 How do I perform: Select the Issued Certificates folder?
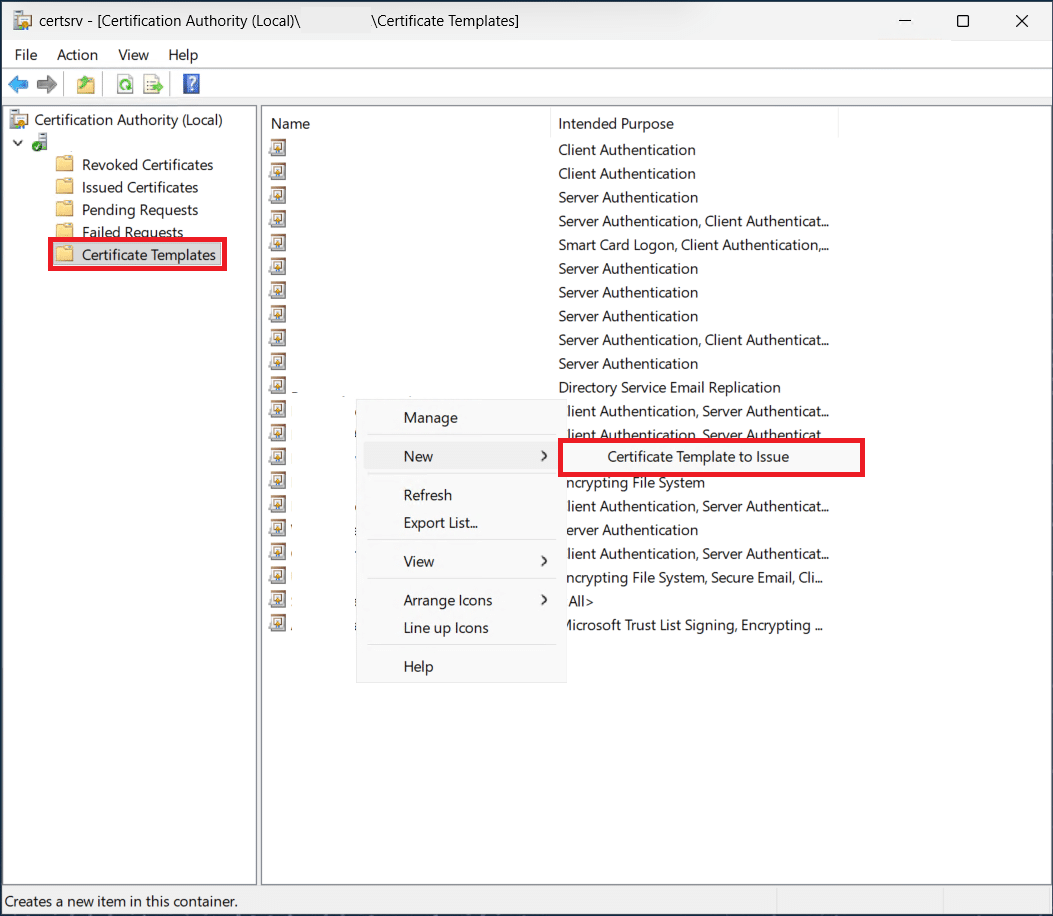[139, 187]
